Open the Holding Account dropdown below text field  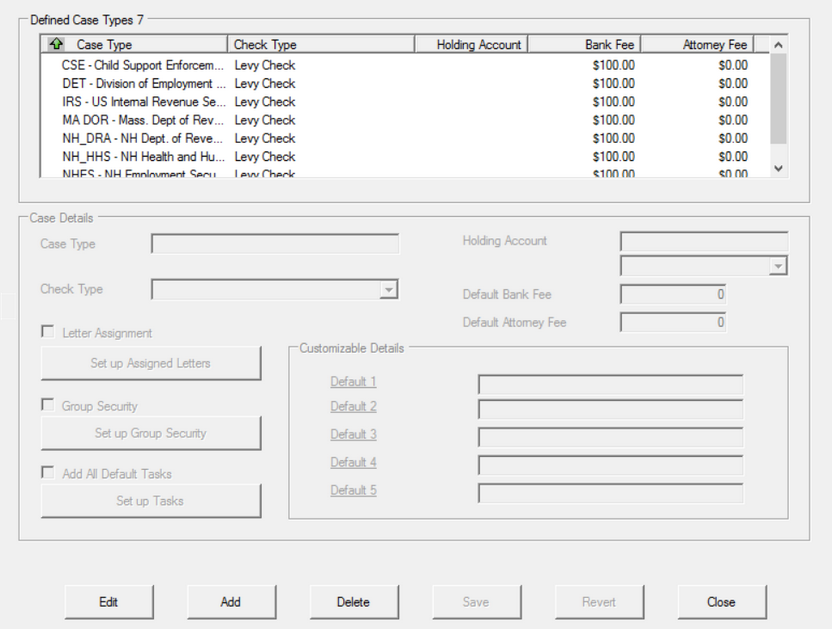pyautogui.click(x=778, y=266)
